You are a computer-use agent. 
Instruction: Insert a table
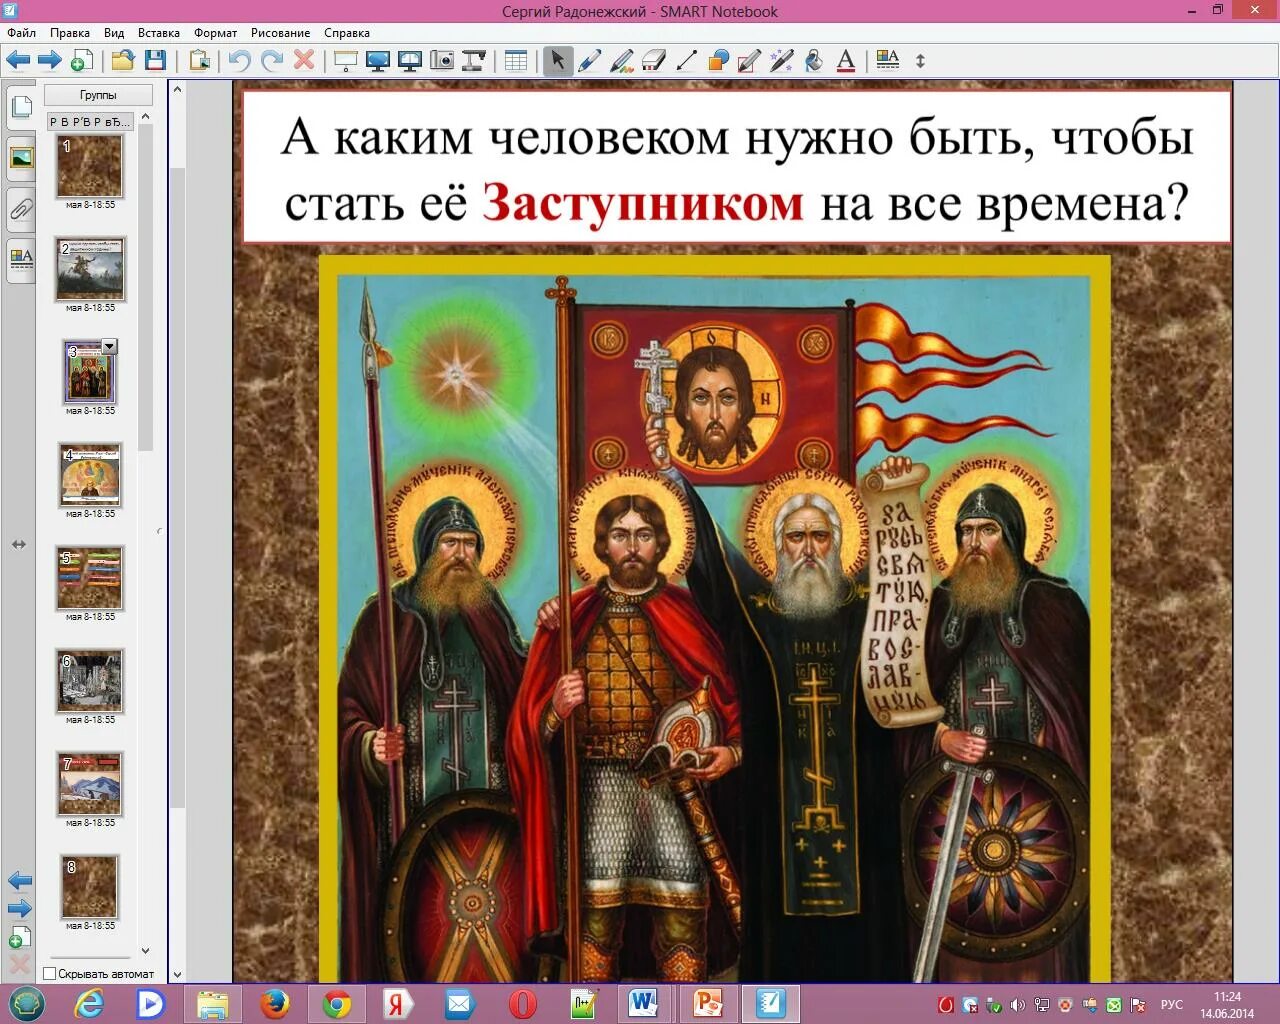(x=516, y=61)
